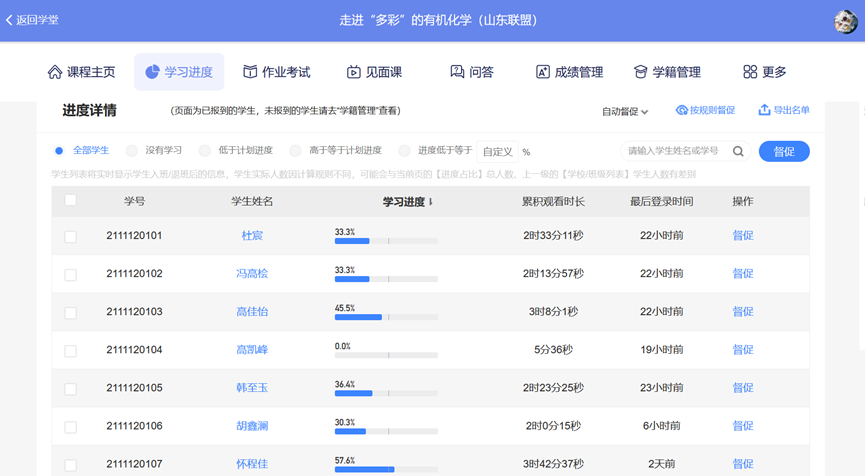This screenshot has width=865, height=476.
Task: Switch to the 作业考试 tab
Action: (x=276, y=72)
